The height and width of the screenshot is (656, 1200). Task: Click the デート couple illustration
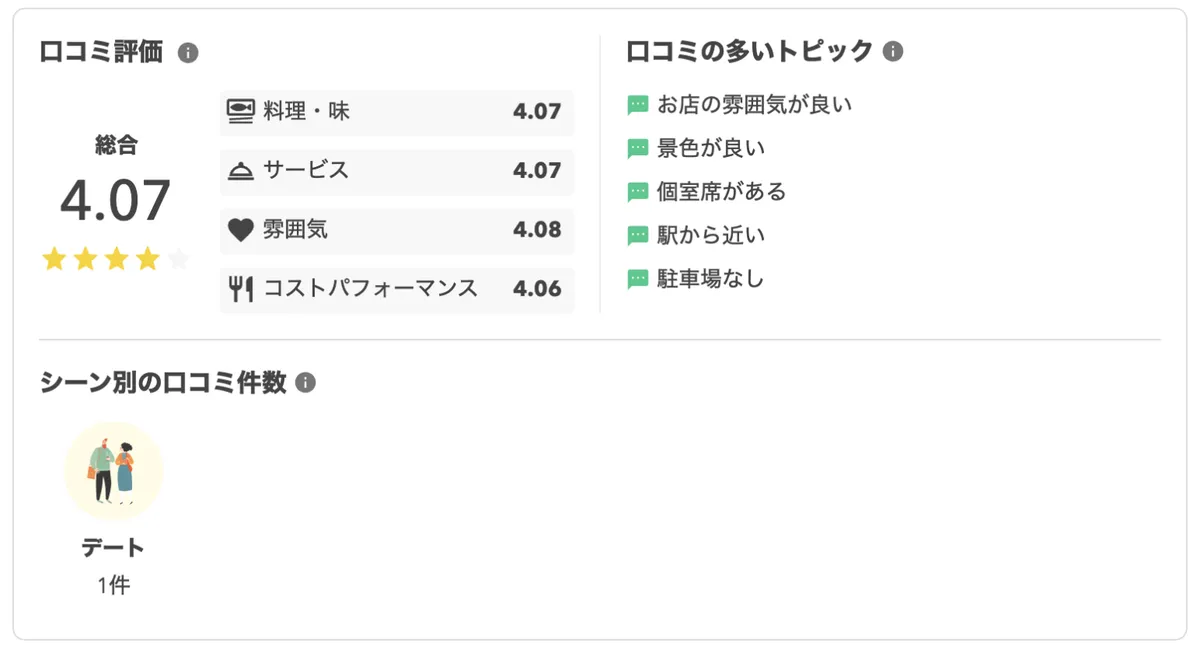[113, 471]
